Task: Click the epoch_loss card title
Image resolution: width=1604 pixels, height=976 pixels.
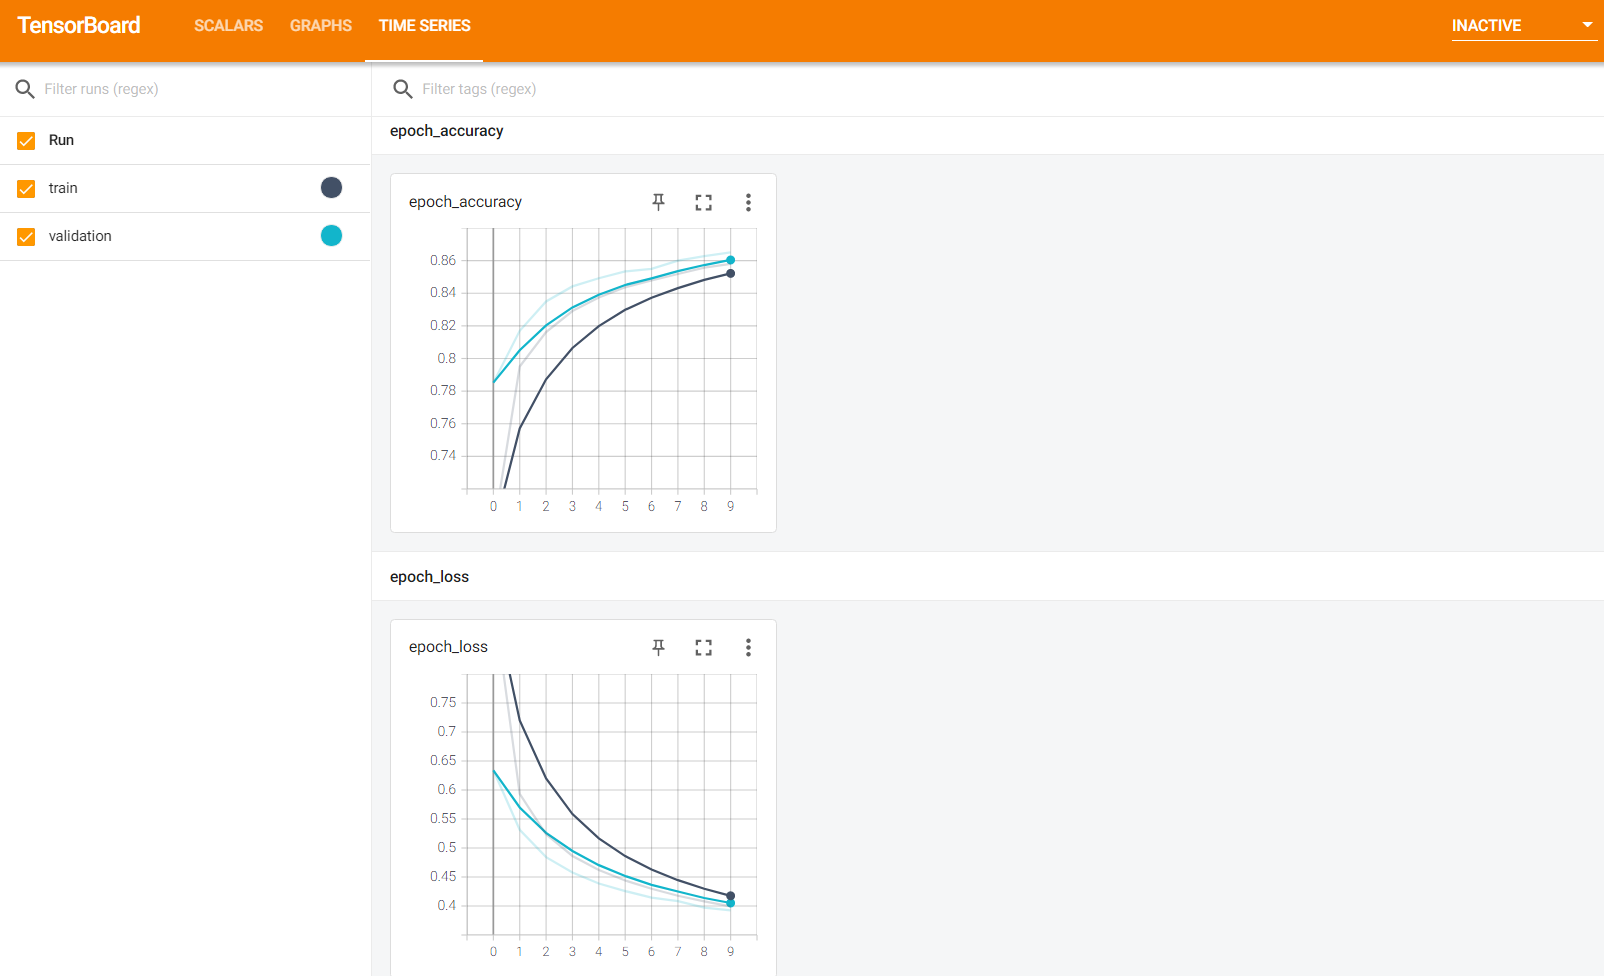Action: [448, 647]
